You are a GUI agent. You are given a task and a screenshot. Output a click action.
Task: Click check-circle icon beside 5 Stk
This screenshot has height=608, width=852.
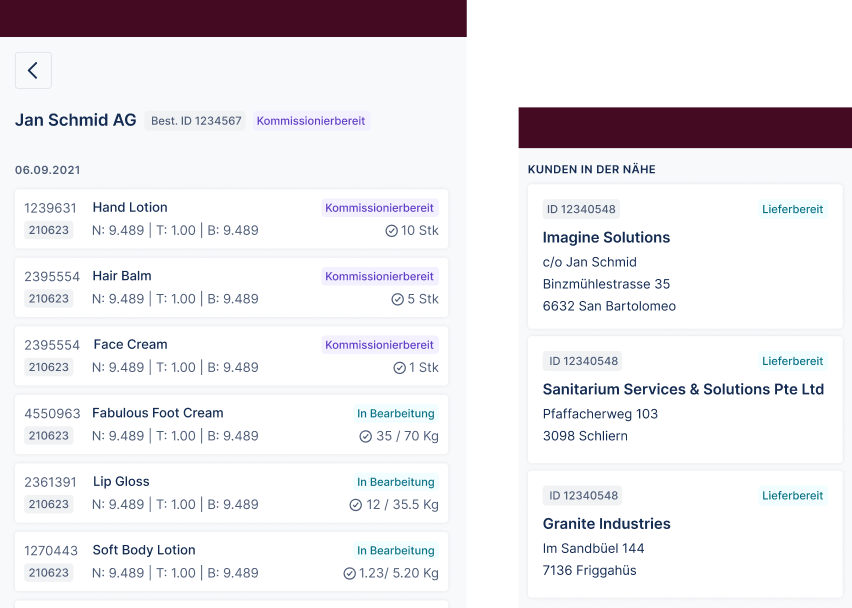coord(398,299)
